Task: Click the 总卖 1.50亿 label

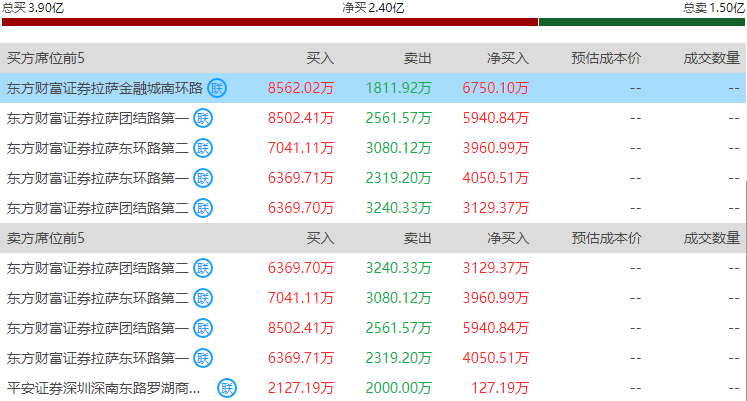Action: tap(714, 8)
